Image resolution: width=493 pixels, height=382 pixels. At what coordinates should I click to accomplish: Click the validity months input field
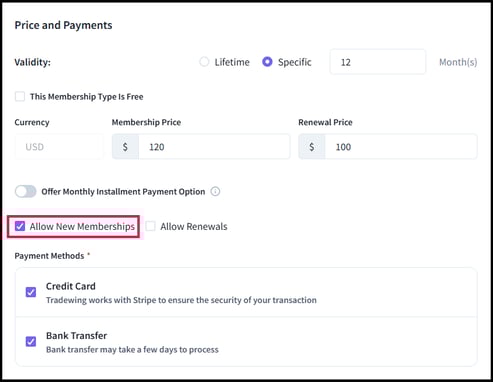378,62
